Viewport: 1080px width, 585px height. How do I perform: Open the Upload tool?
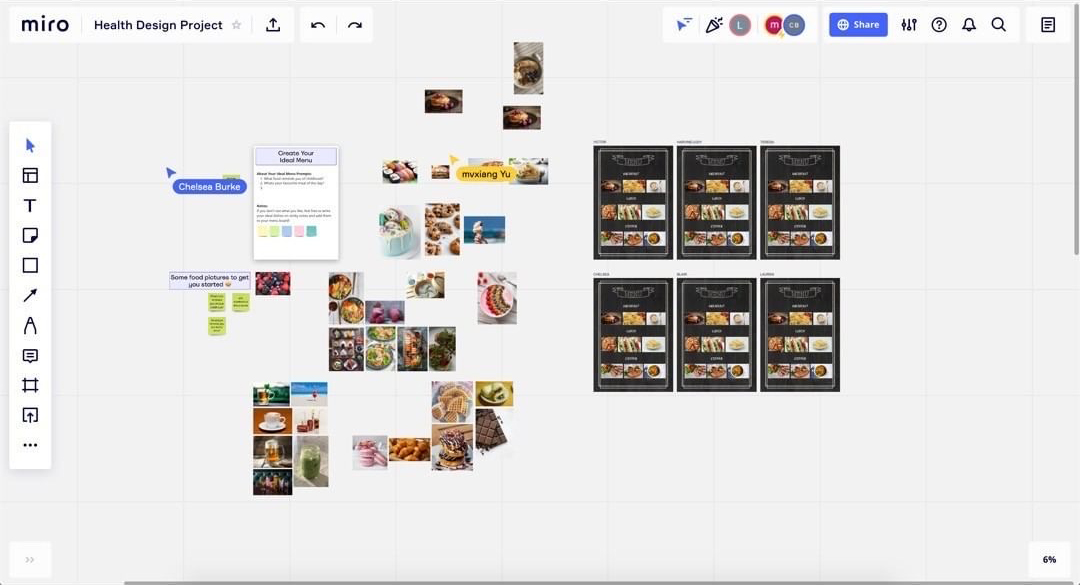click(x=30, y=415)
